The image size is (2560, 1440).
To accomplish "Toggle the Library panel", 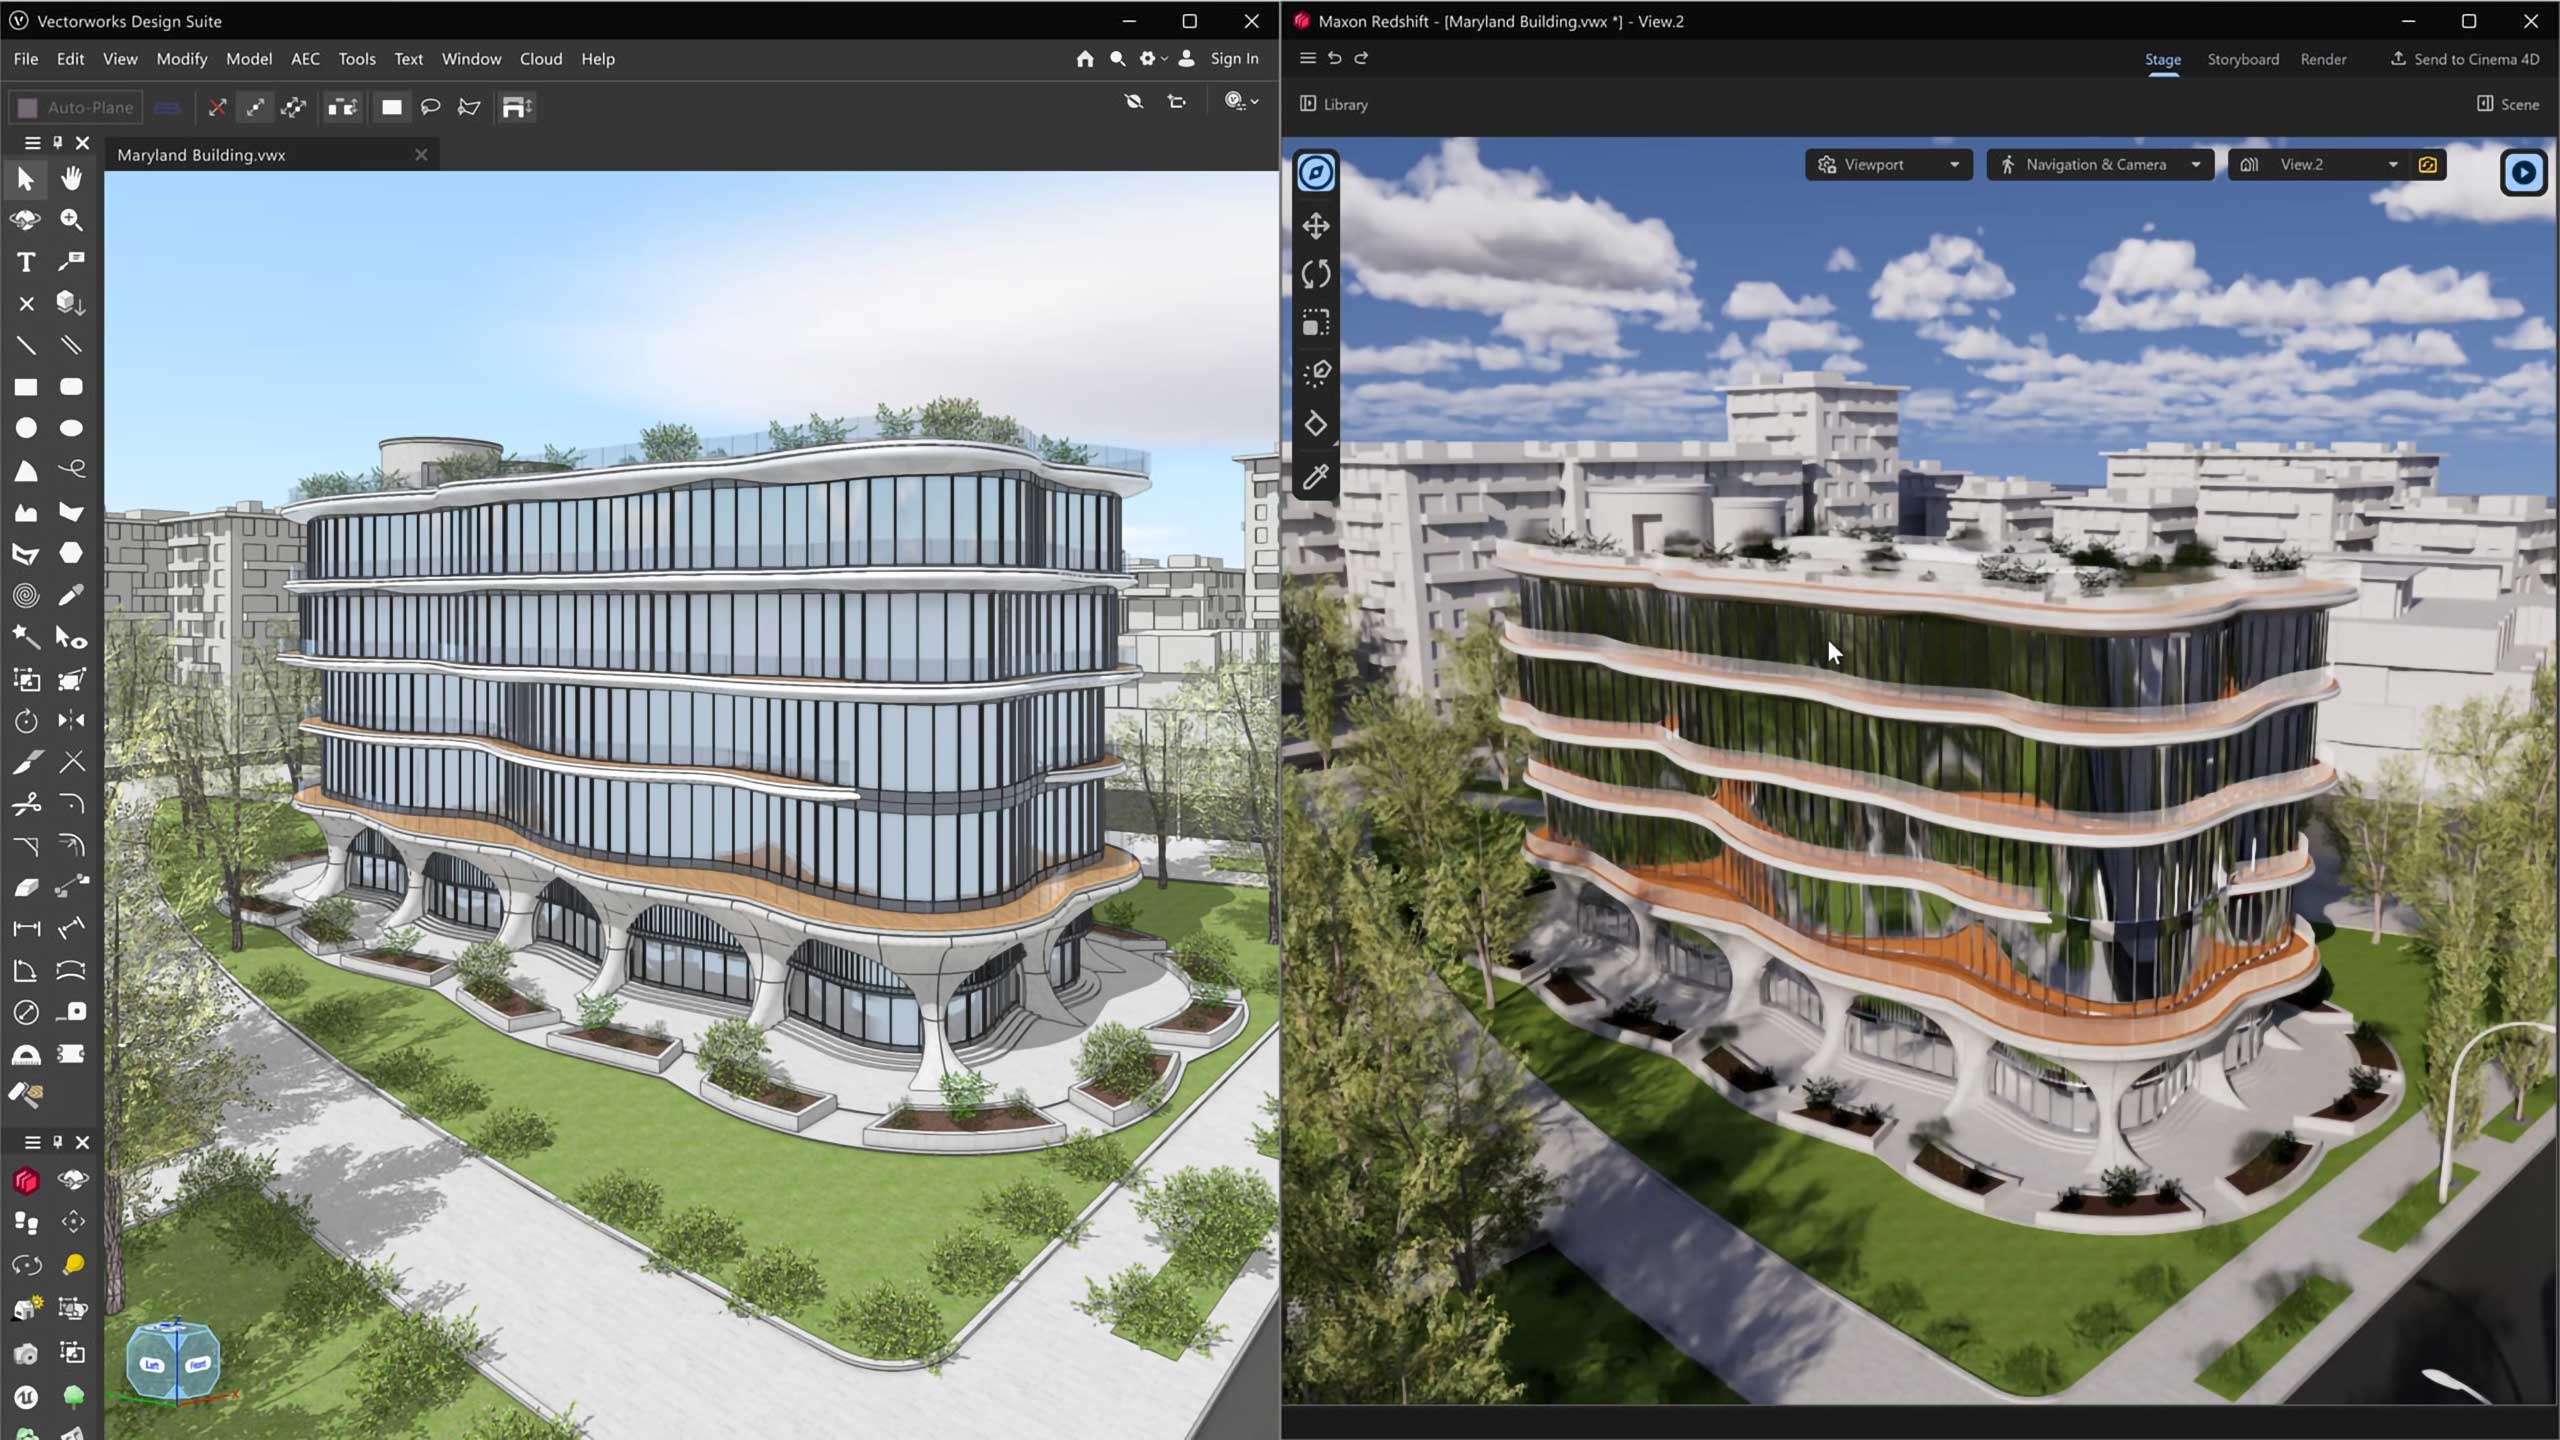I will [1334, 104].
